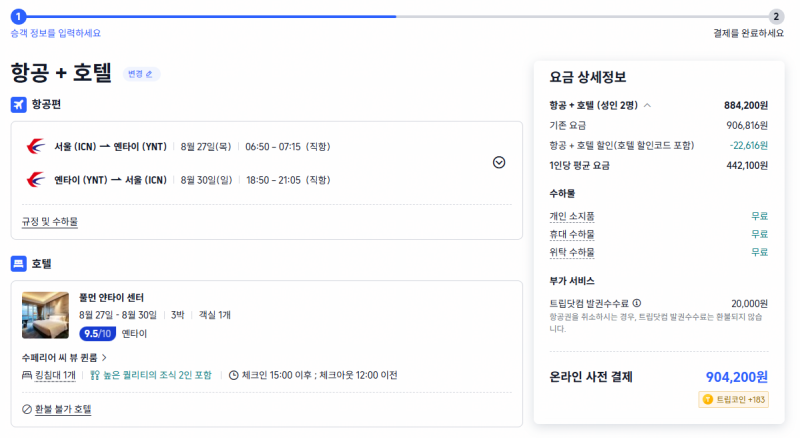This screenshot has height=438, width=800.
Task: Click 요금 상세정보 heading
Action: (588, 77)
